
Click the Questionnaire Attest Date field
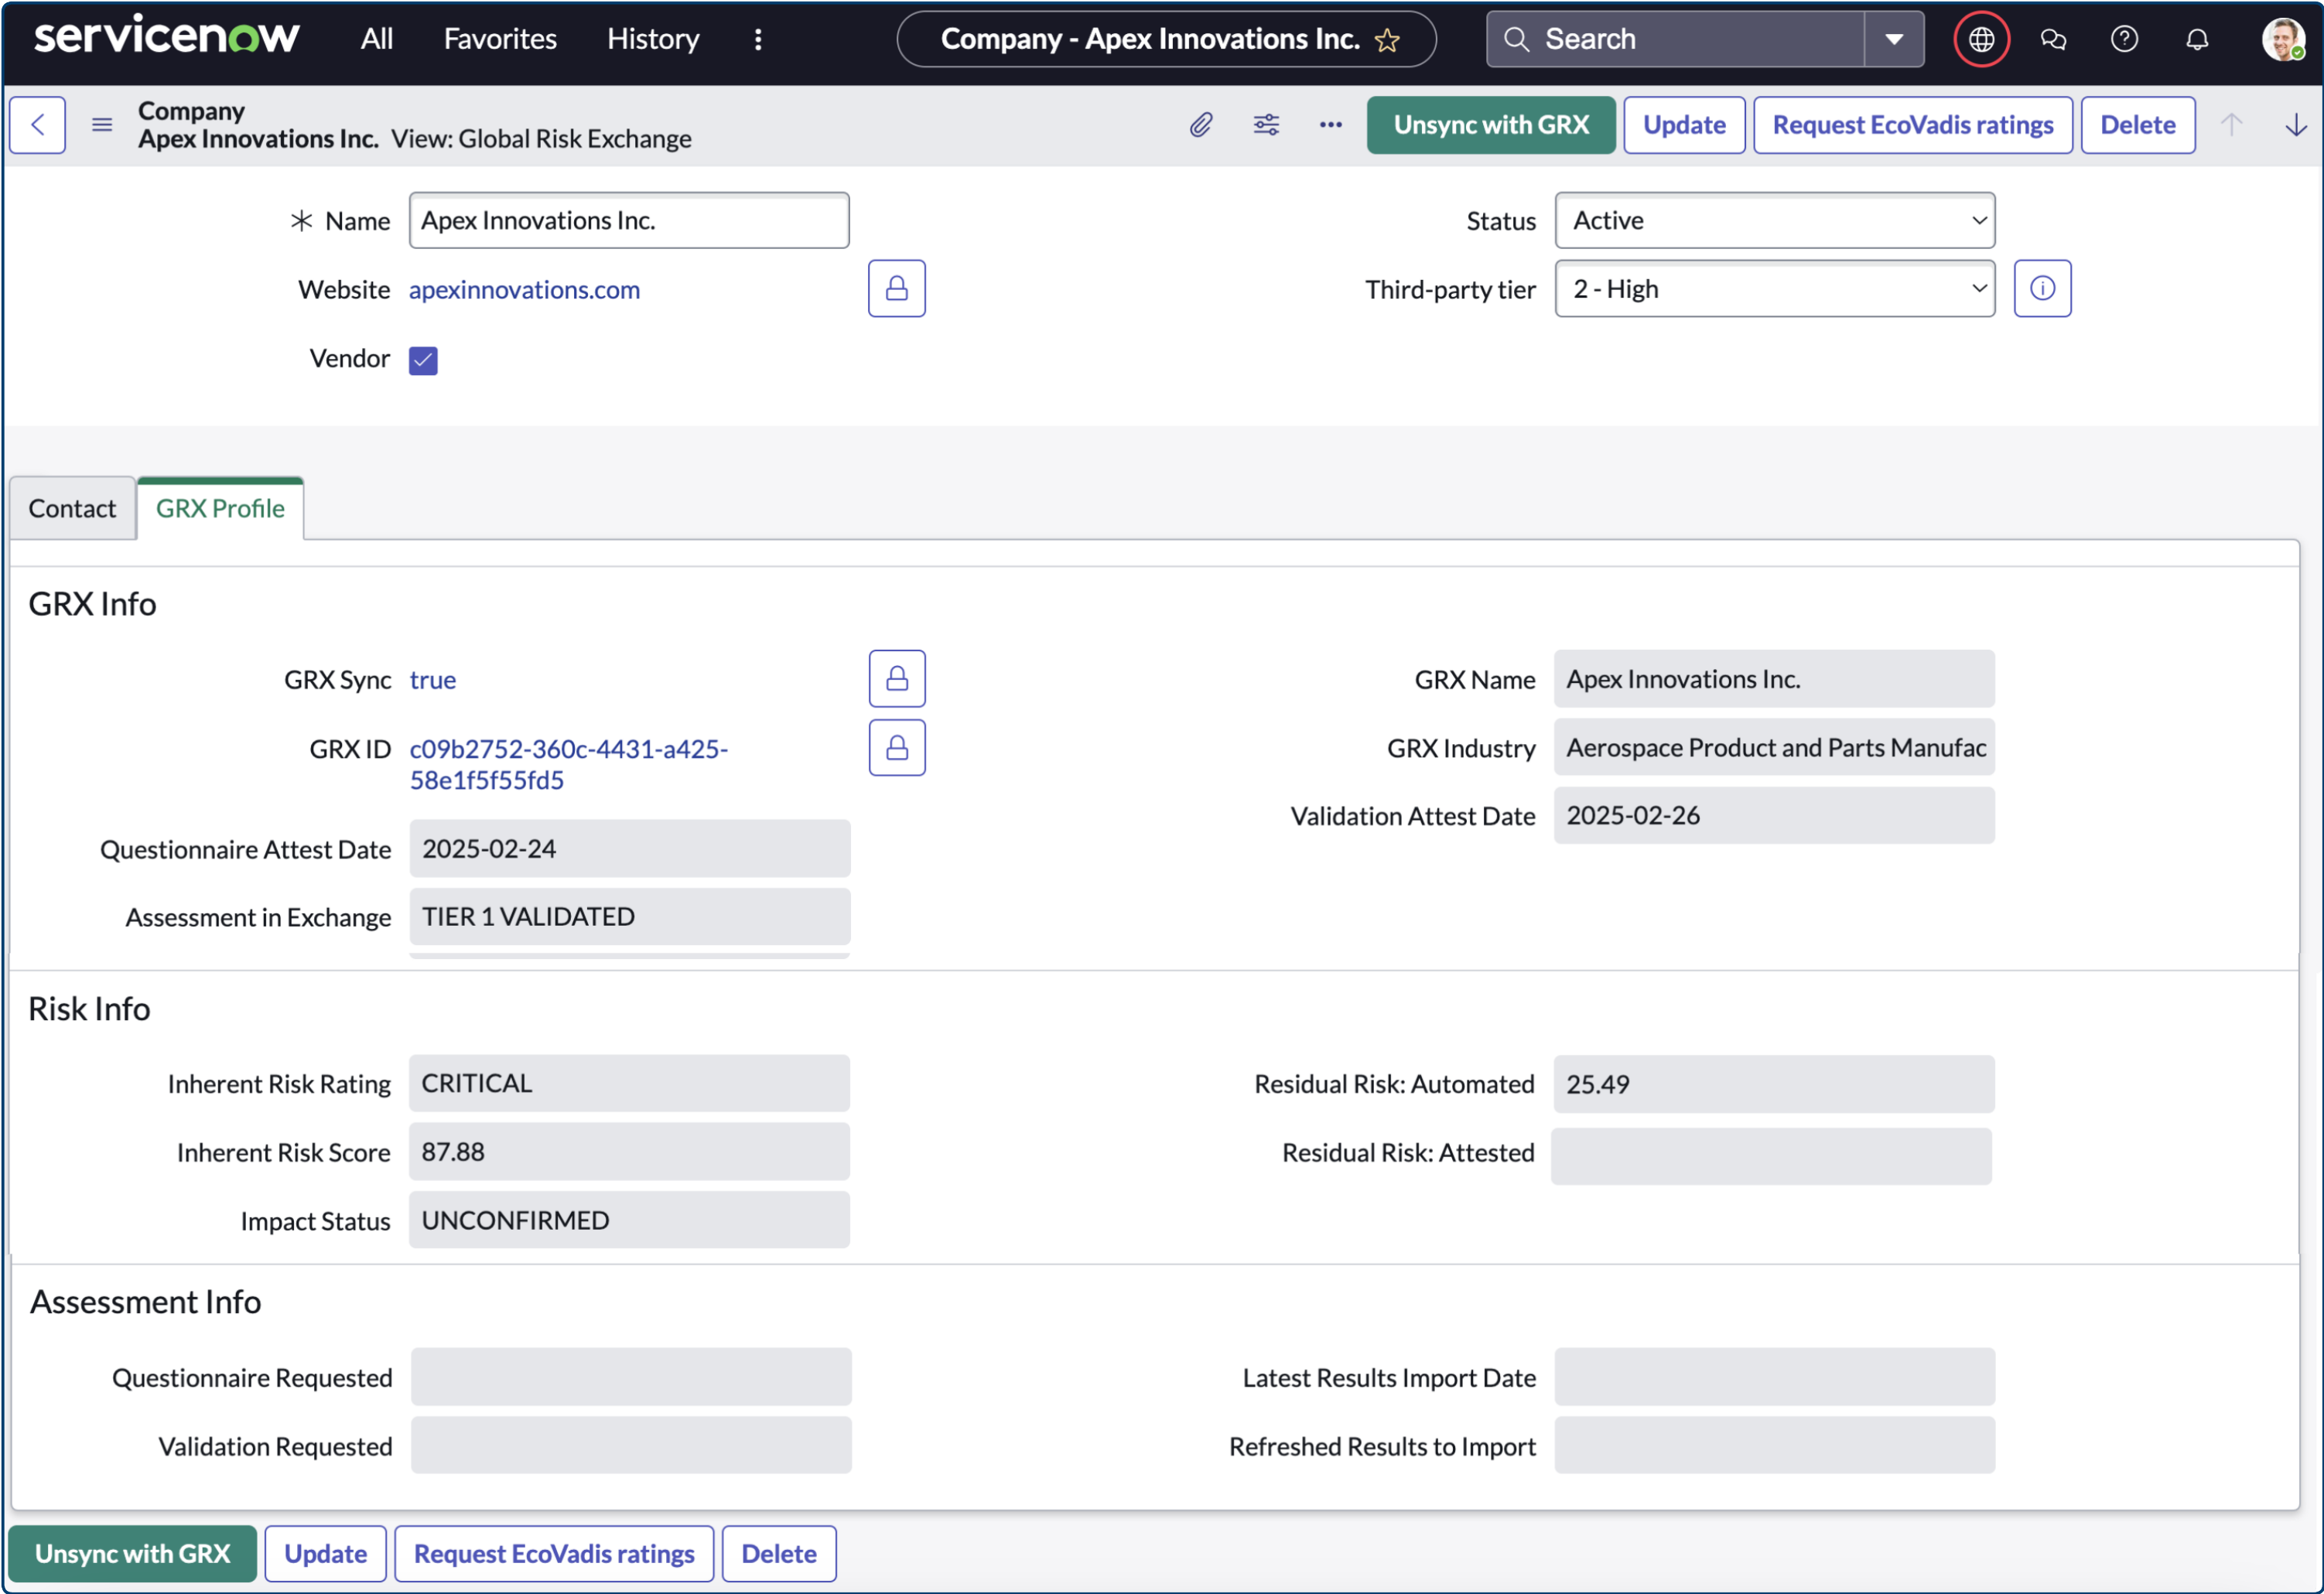(x=630, y=849)
